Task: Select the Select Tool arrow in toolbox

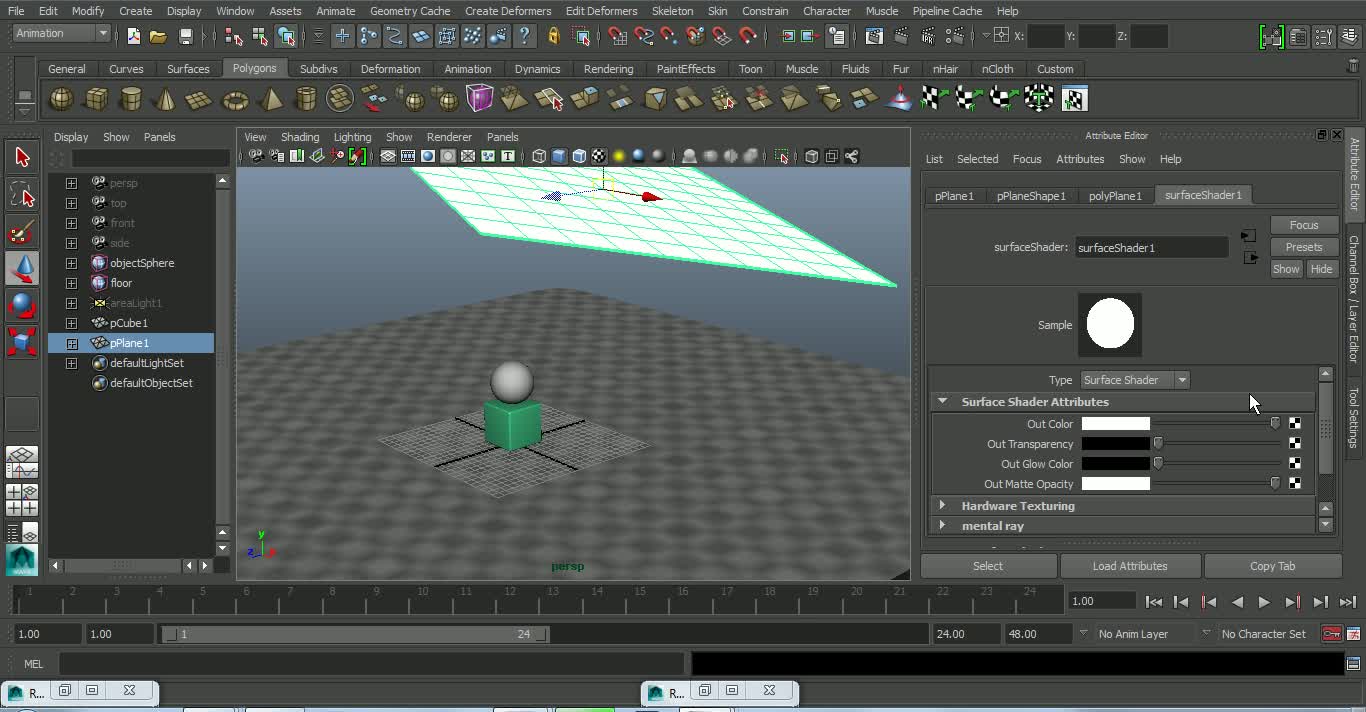Action: pyautogui.click(x=22, y=157)
